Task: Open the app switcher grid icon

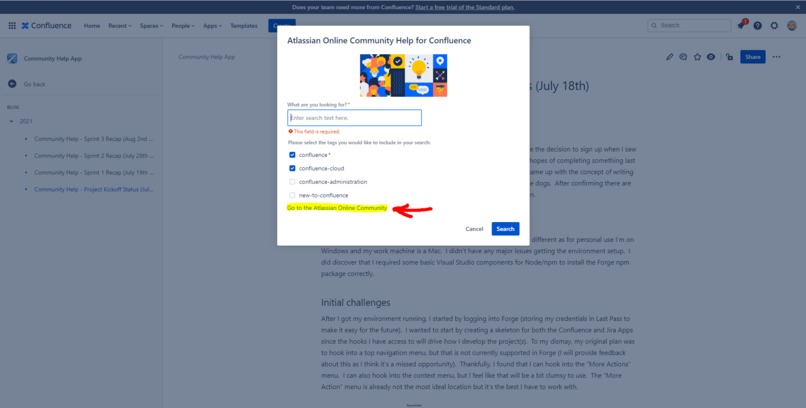Action: (x=12, y=26)
